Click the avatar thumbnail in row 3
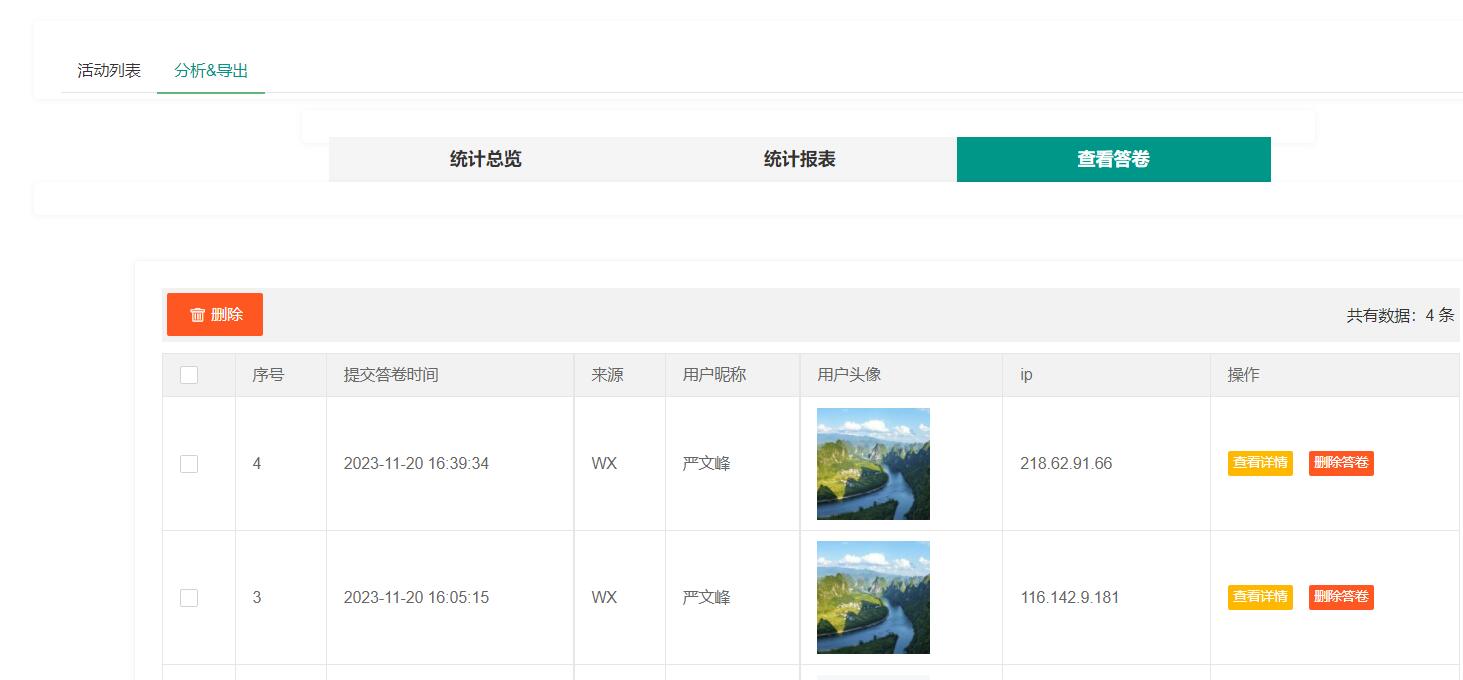Viewport: 1463px width, 680px height. point(873,597)
